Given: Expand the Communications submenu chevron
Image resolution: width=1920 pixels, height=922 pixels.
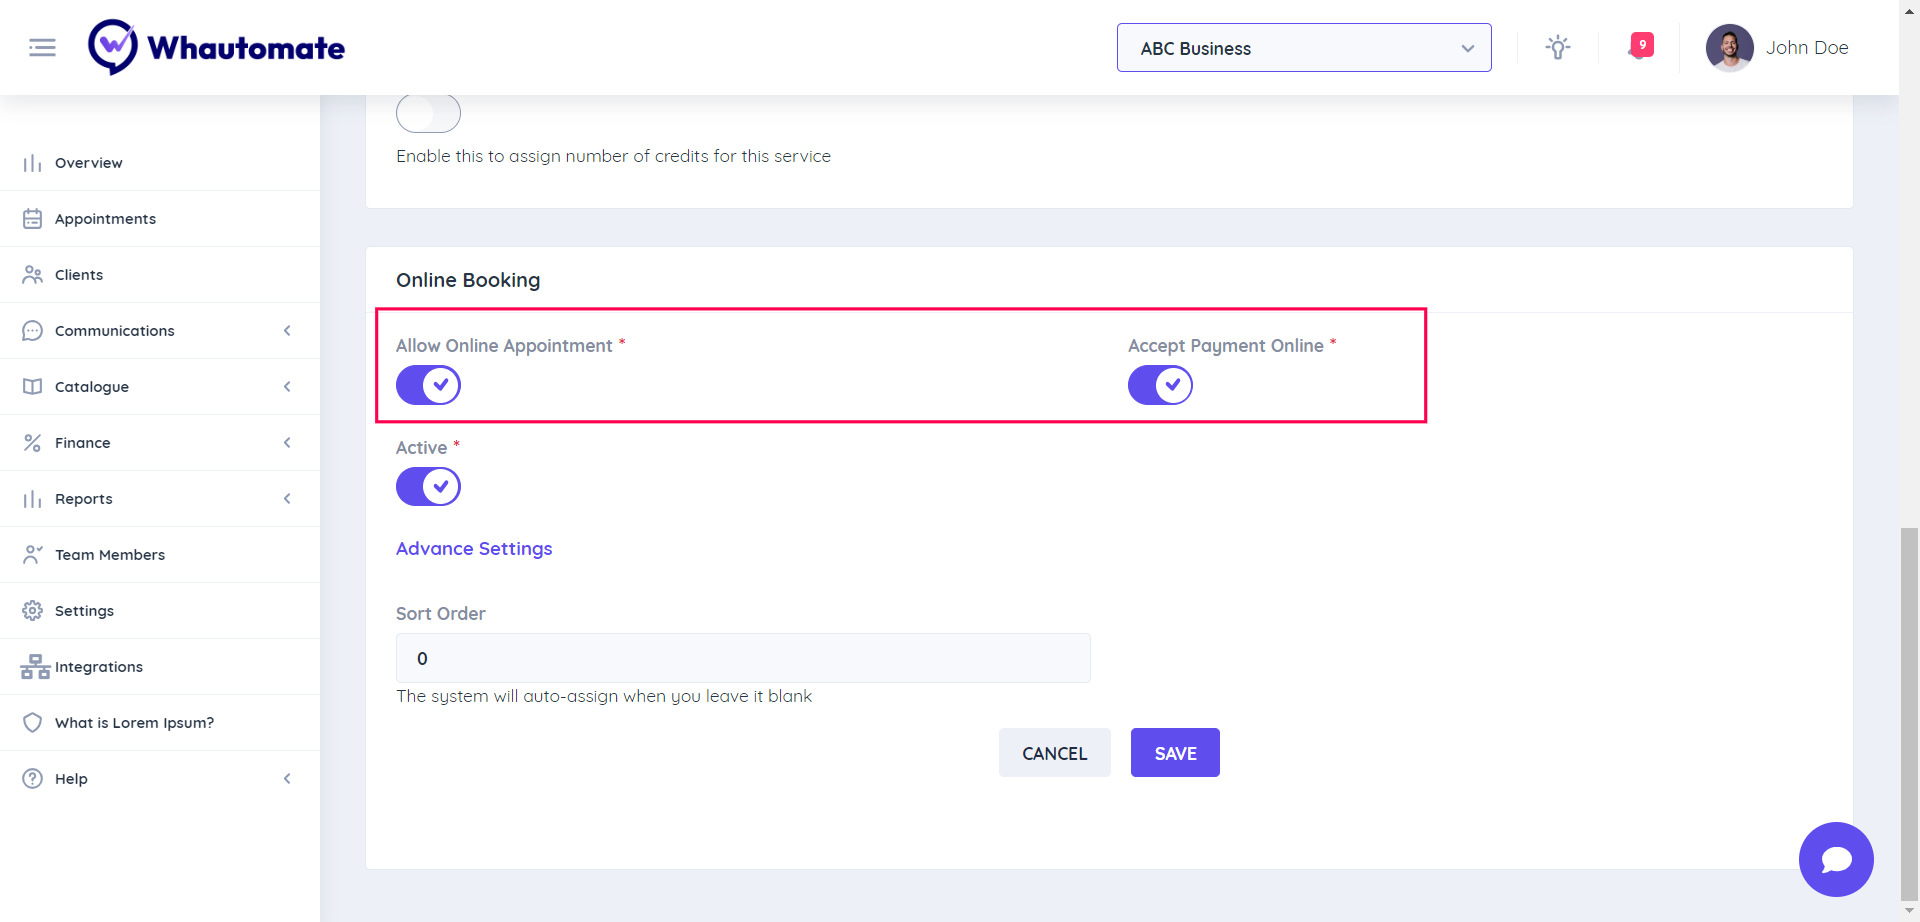Looking at the screenshot, I should click(x=287, y=331).
